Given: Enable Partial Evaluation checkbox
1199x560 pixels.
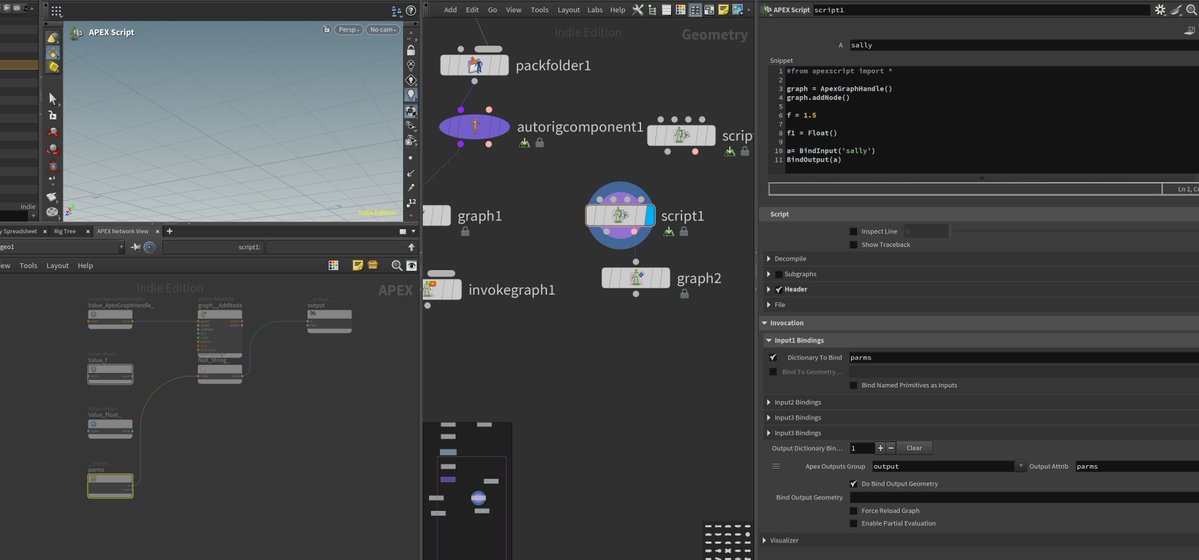Looking at the screenshot, I should 853,523.
